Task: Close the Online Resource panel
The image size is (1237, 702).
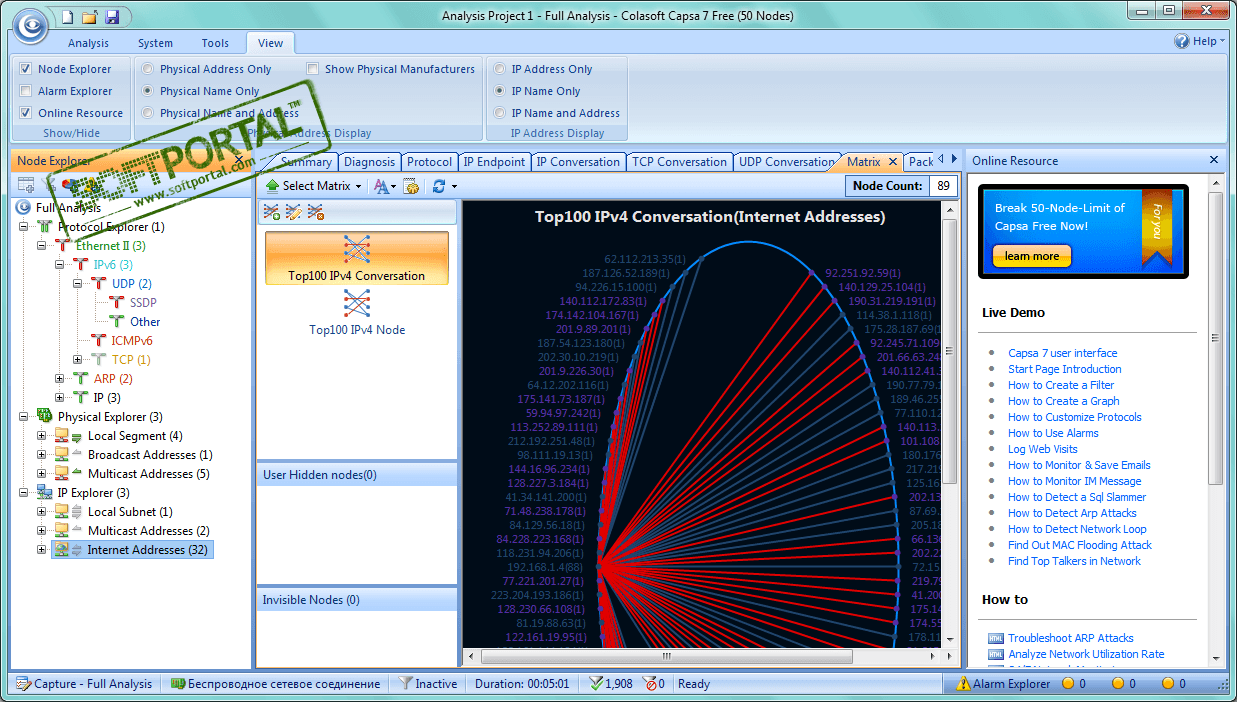Action: (1214, 160)
